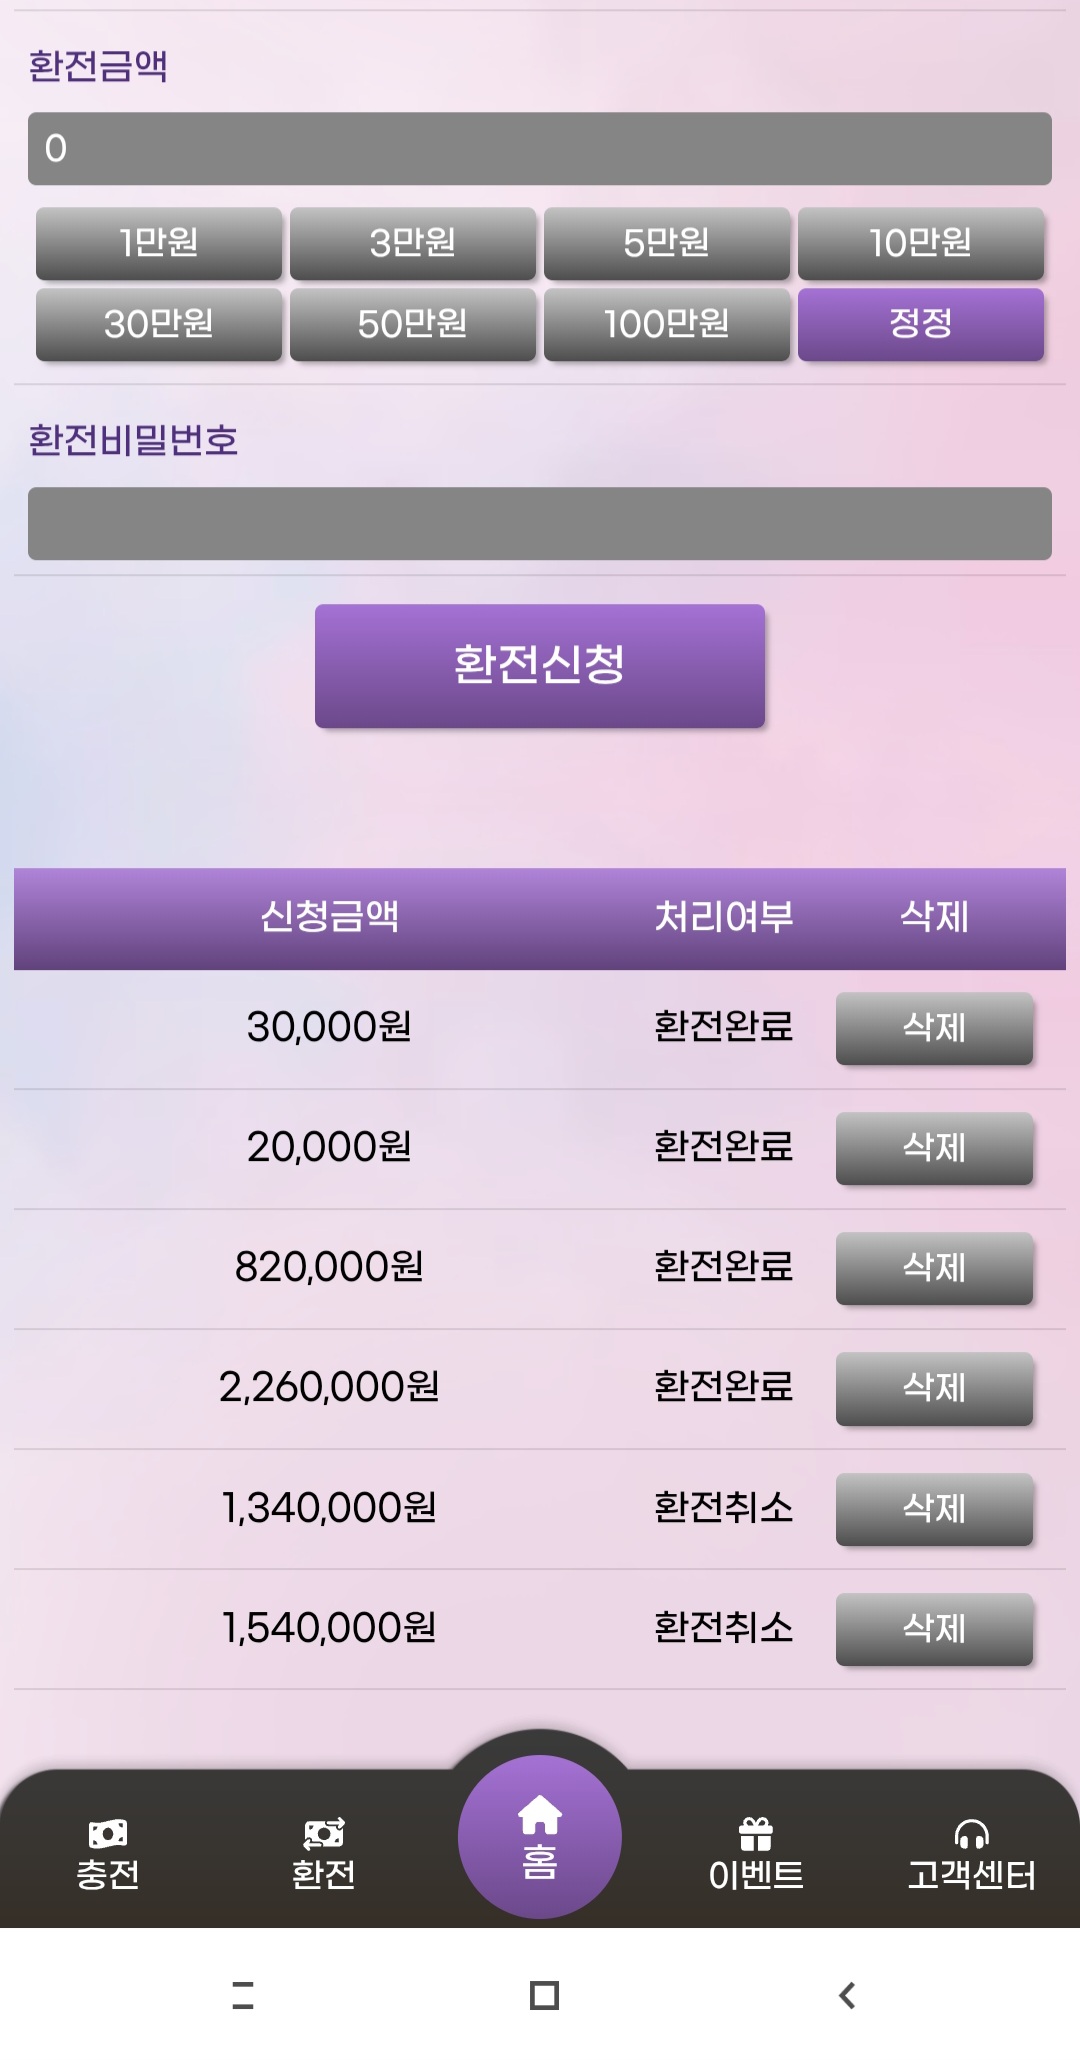Remove the 2,260,000원 entry with 삭제
Screen dimensions: 1080x2063
[x=934, y=1388]
